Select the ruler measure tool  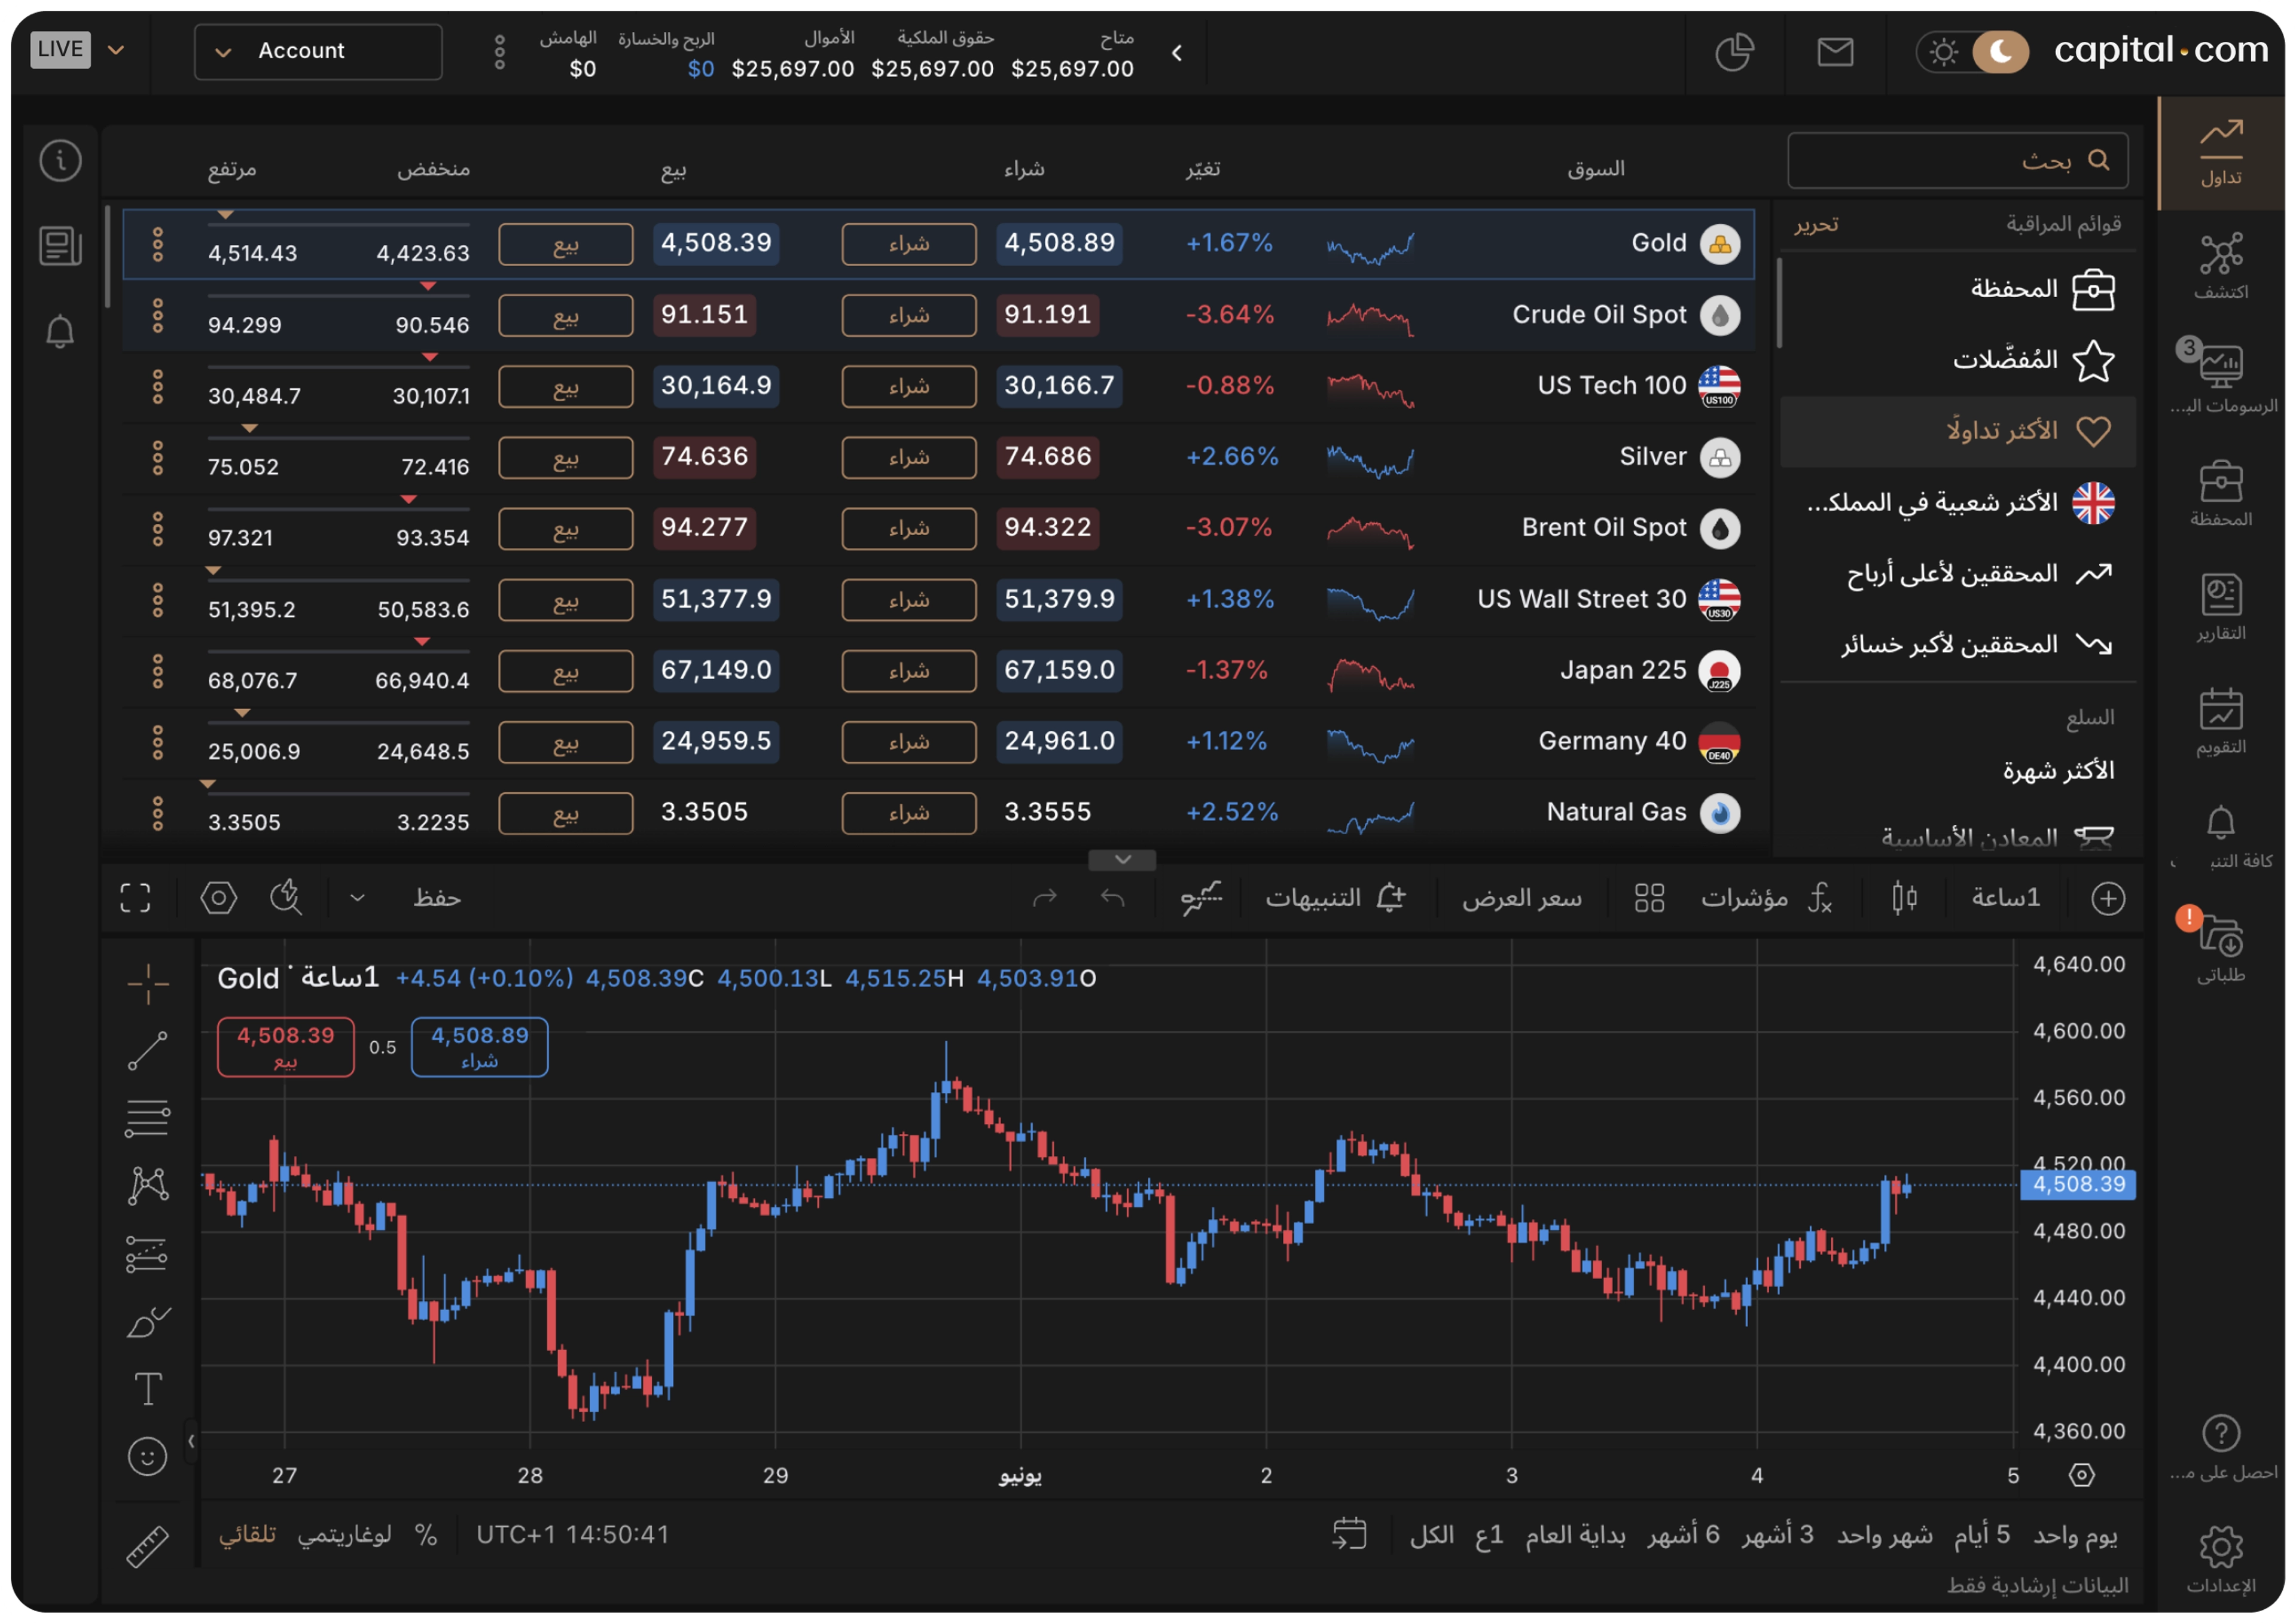point(147,1546)
